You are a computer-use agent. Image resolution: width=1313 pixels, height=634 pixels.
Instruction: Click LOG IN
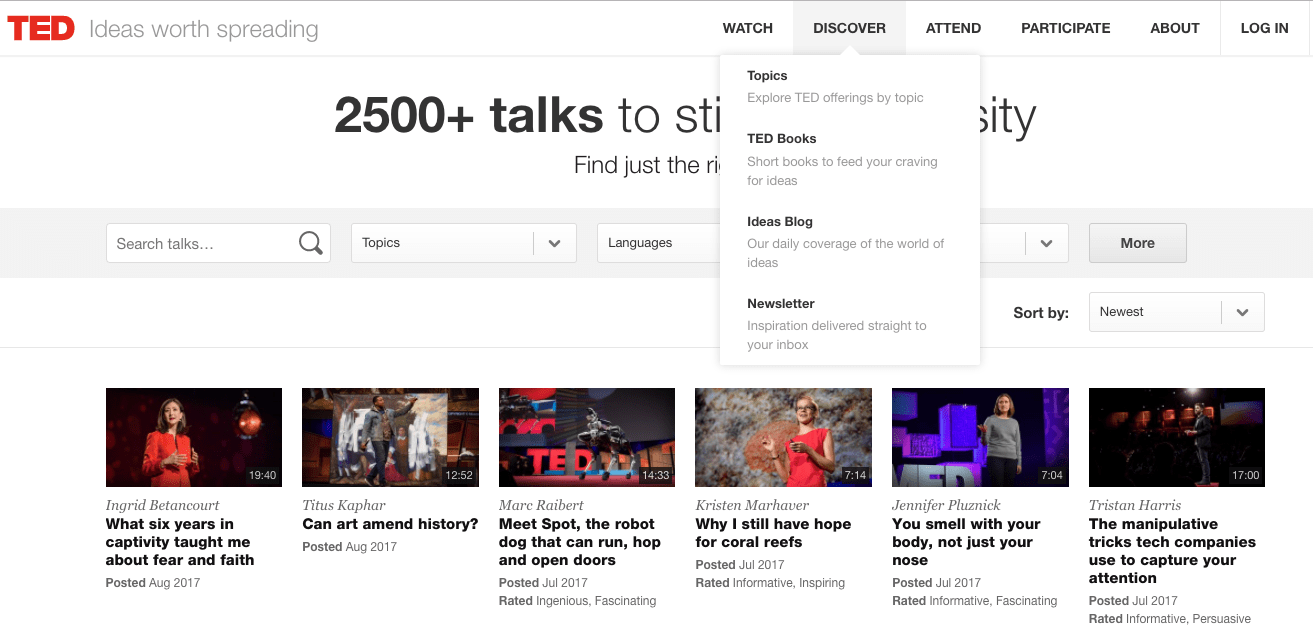[x=1265, y=28]
